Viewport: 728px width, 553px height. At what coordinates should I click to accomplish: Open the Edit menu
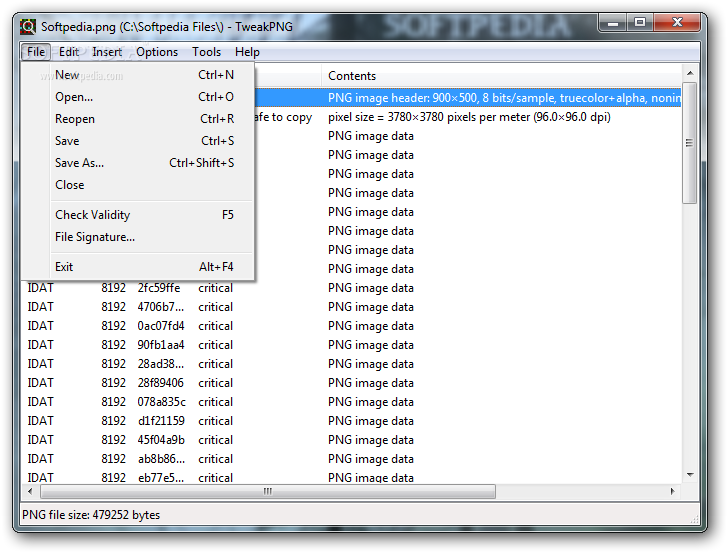[x=69, y=52]
